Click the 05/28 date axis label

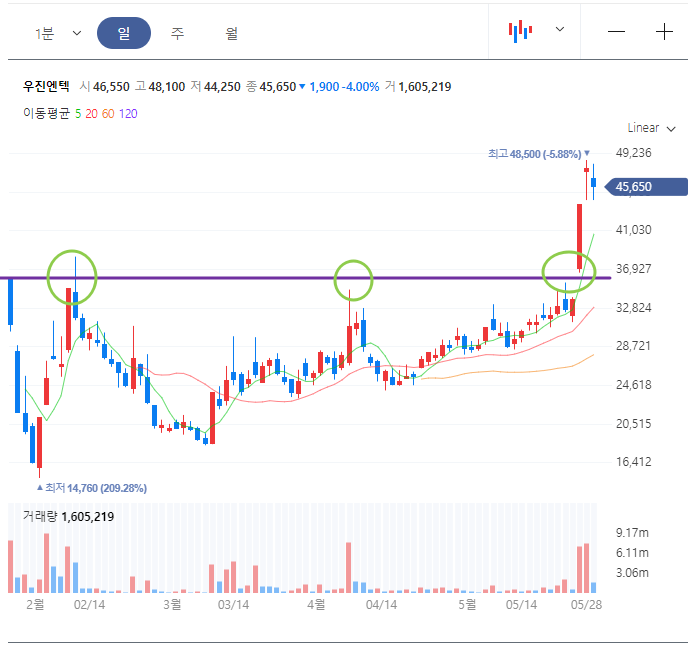tap(586, 604)
